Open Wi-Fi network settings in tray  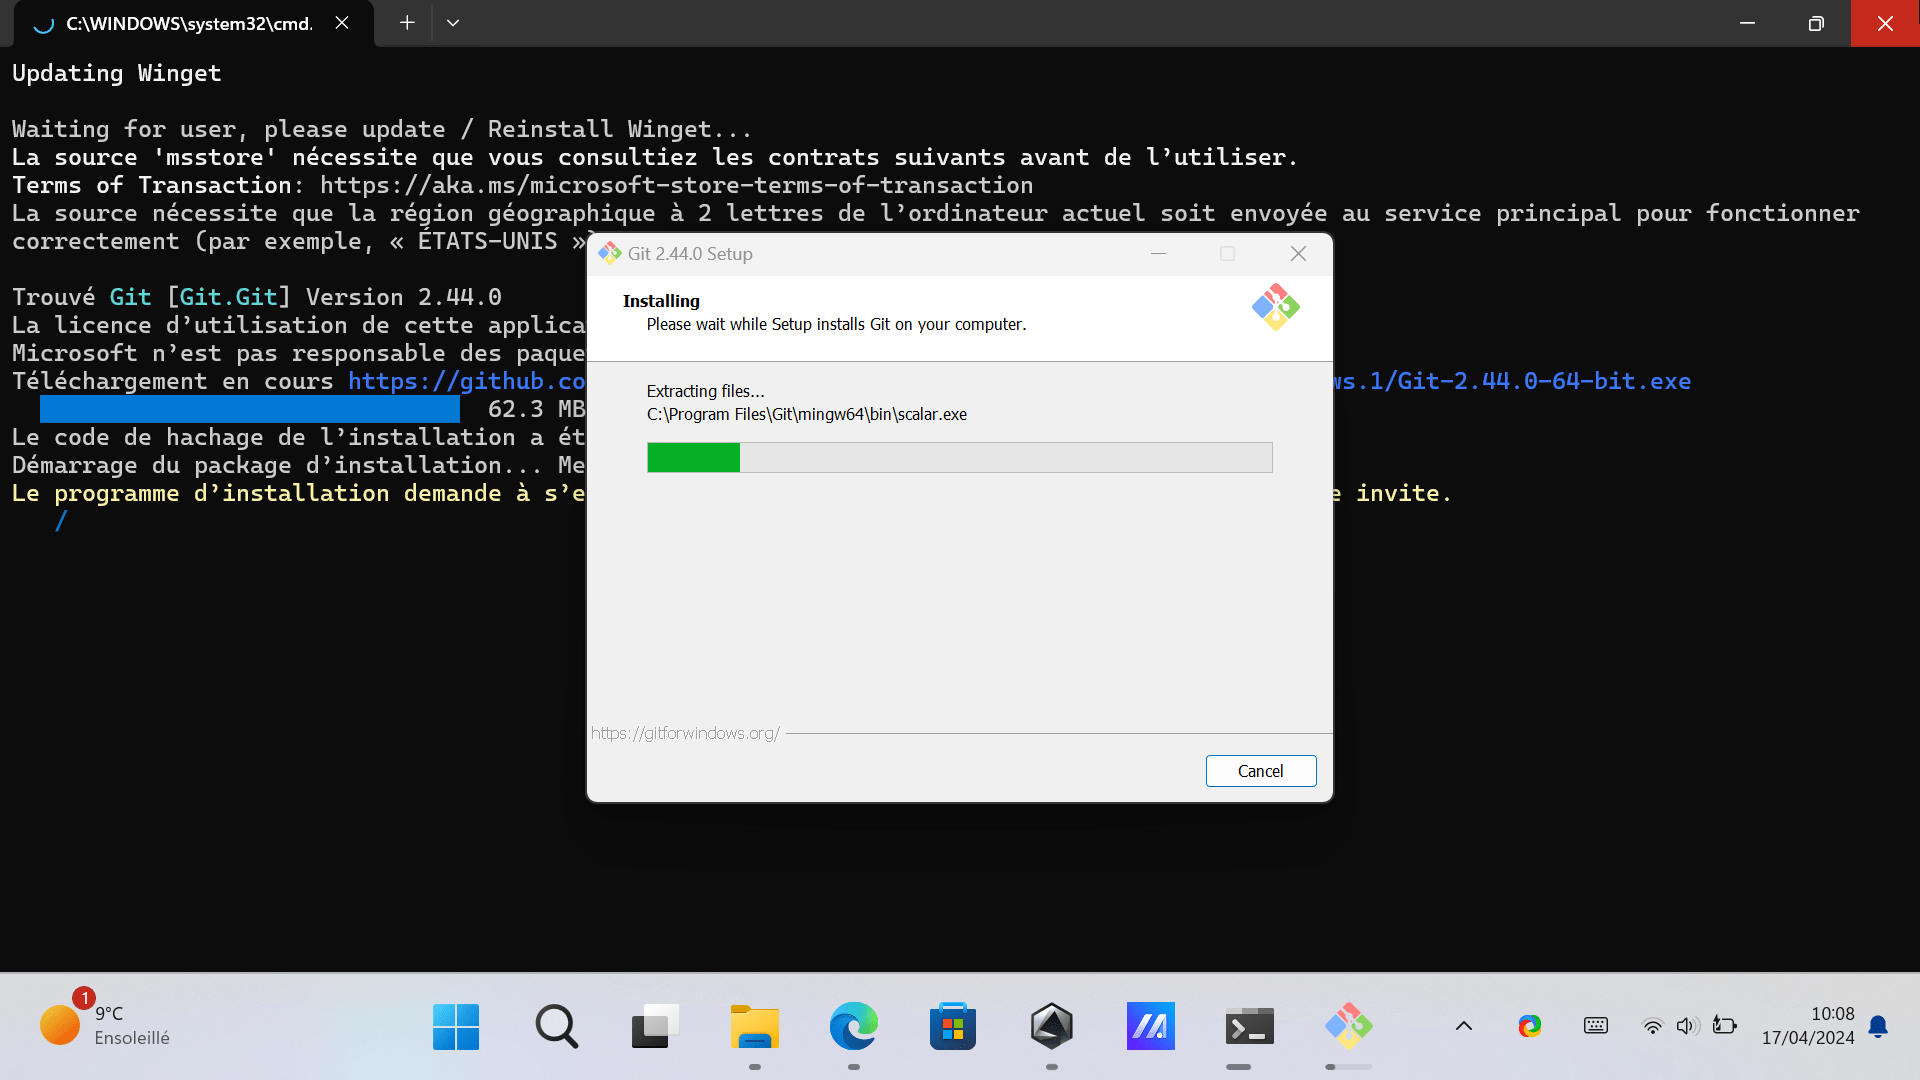click(1653, 1026)
